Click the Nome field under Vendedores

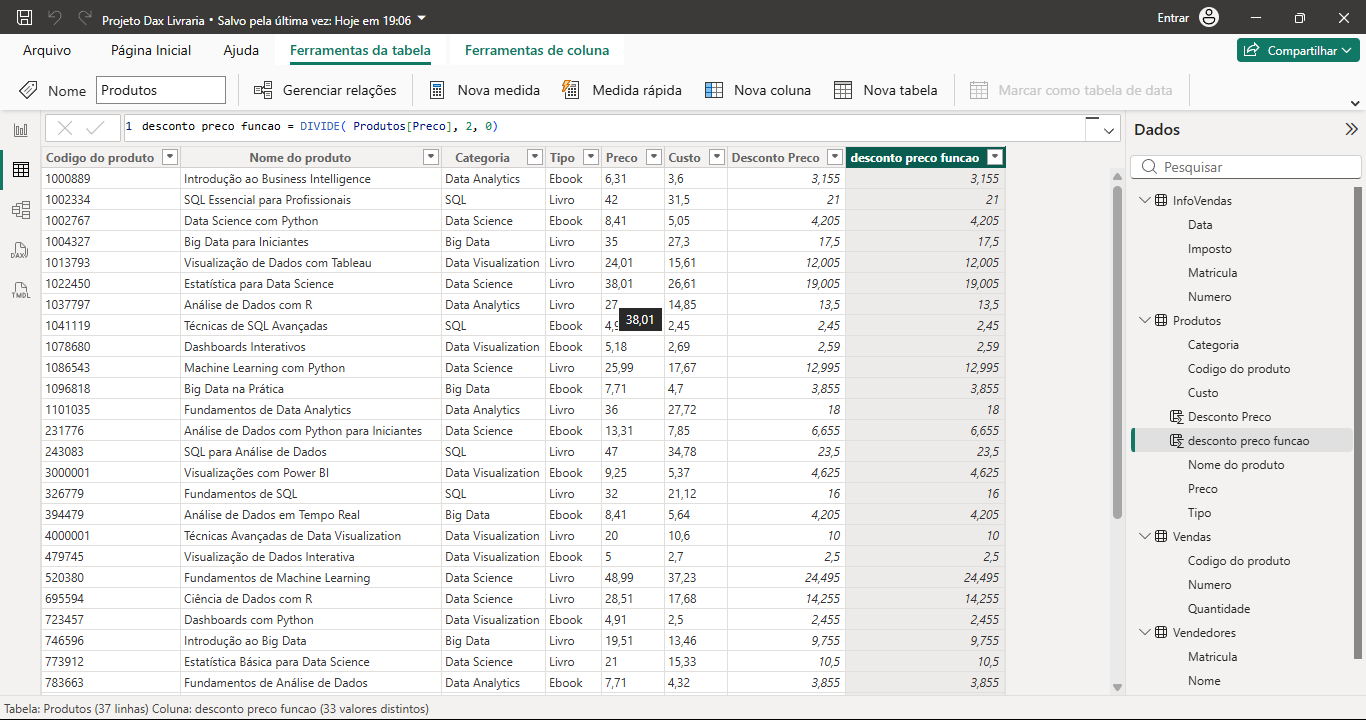pyautogui.click(x=1204, y=681)
